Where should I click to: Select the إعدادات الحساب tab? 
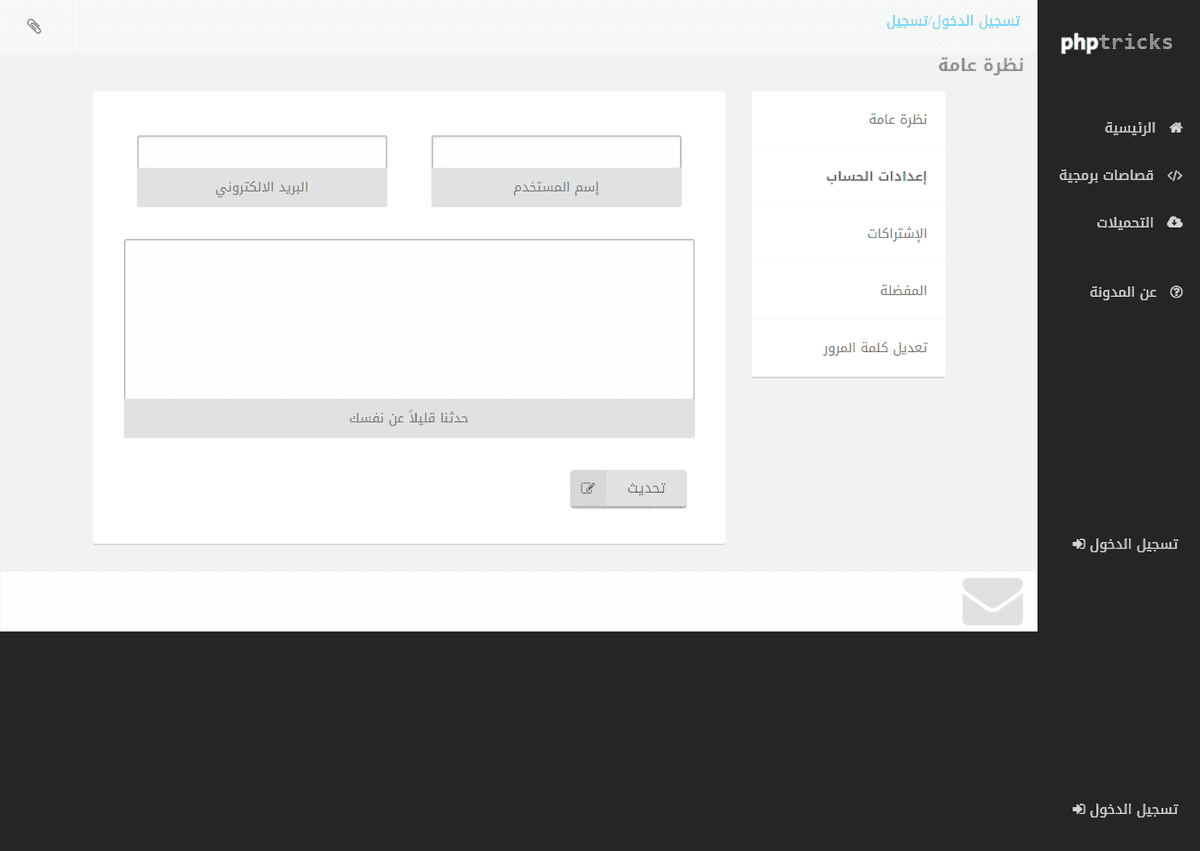(x=848, y=177)
